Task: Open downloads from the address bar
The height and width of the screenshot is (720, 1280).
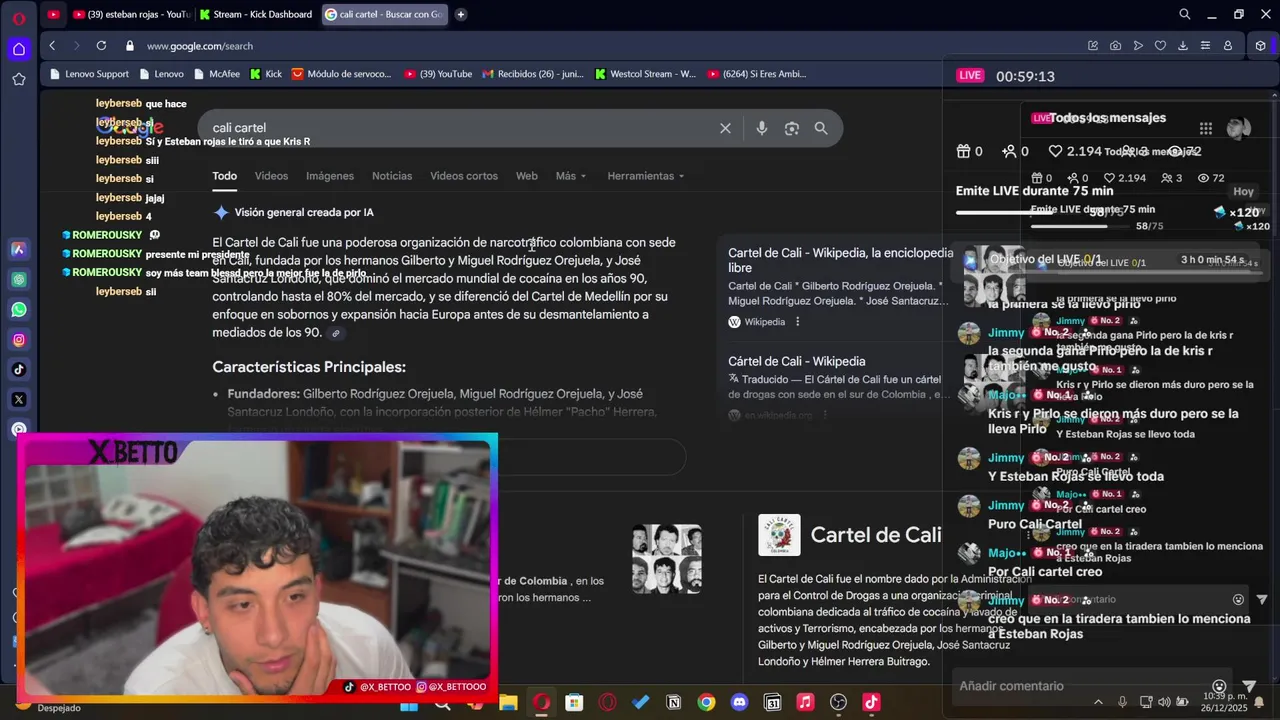Action: (x=1183, y=46)
